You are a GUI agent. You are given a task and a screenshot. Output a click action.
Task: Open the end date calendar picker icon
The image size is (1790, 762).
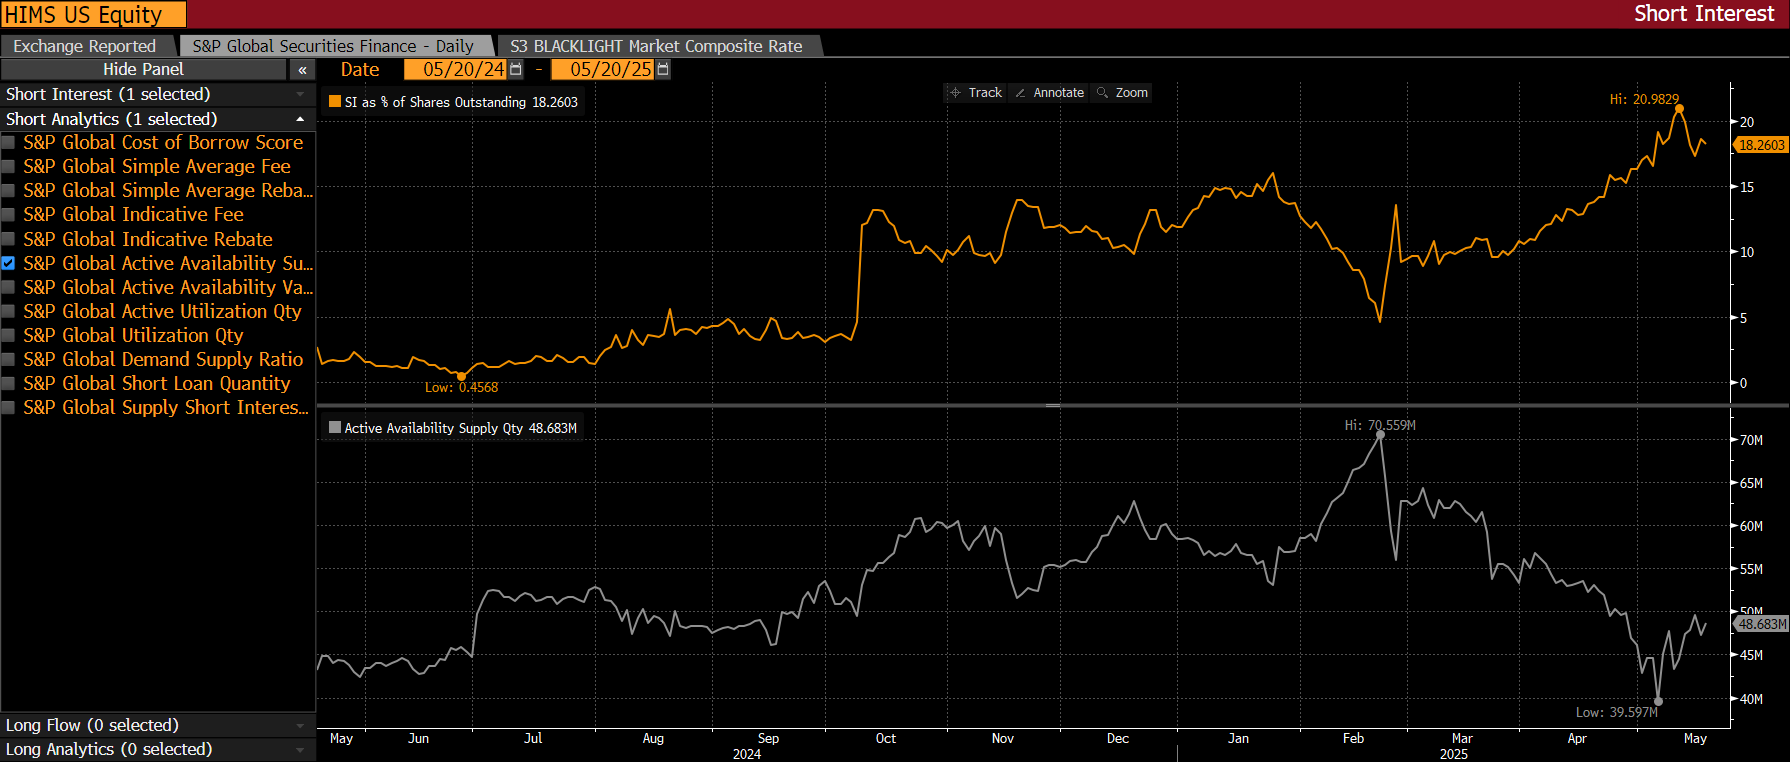(x=663, y=69)
